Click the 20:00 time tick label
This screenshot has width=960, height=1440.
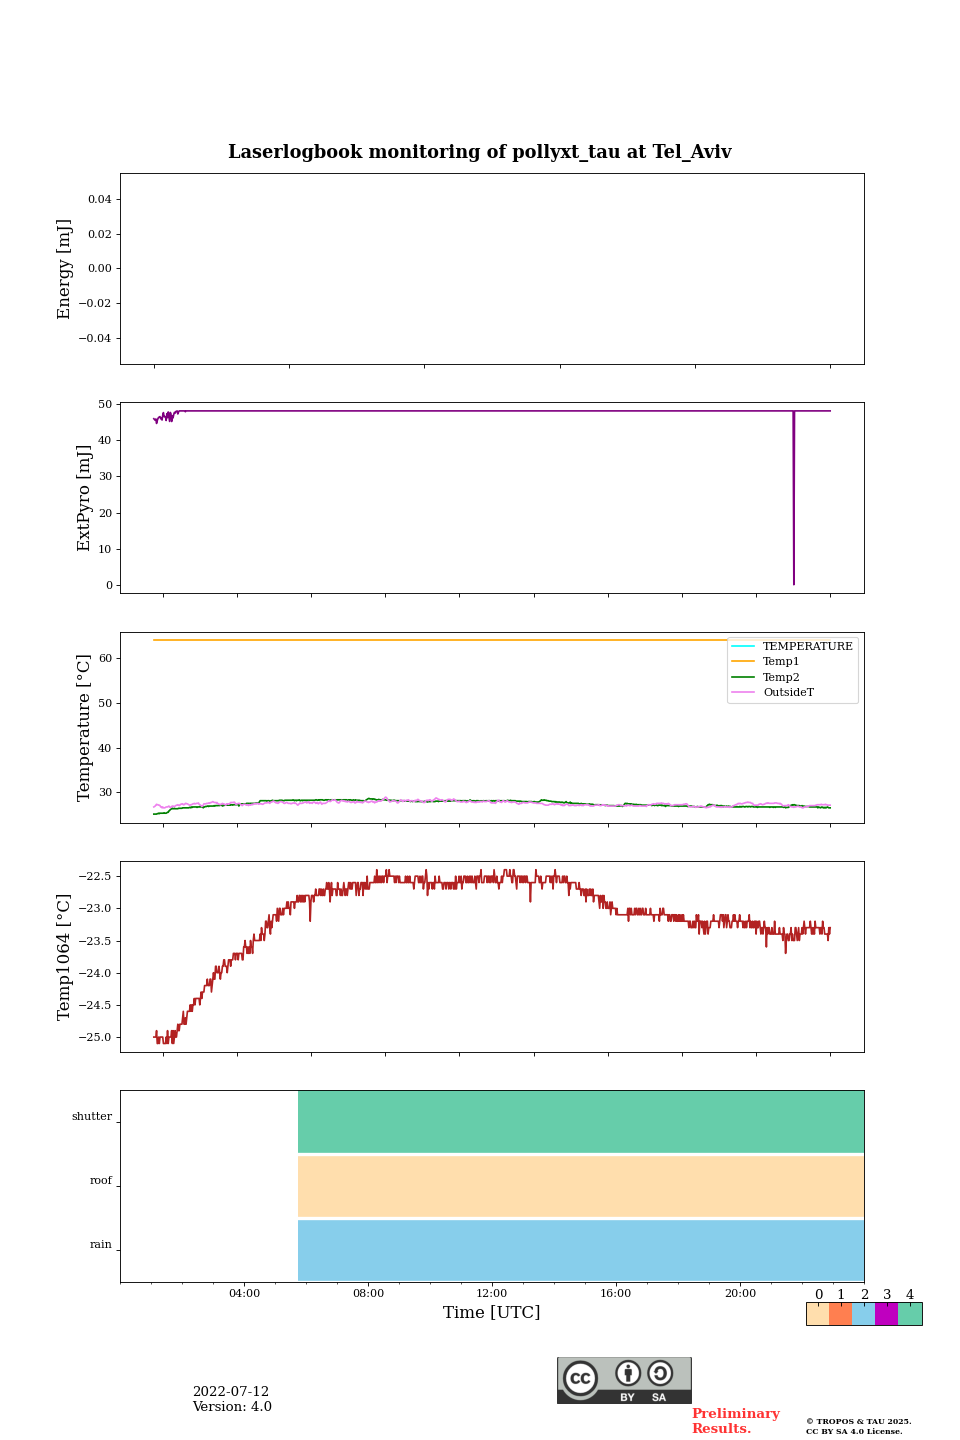point(740,1293)
